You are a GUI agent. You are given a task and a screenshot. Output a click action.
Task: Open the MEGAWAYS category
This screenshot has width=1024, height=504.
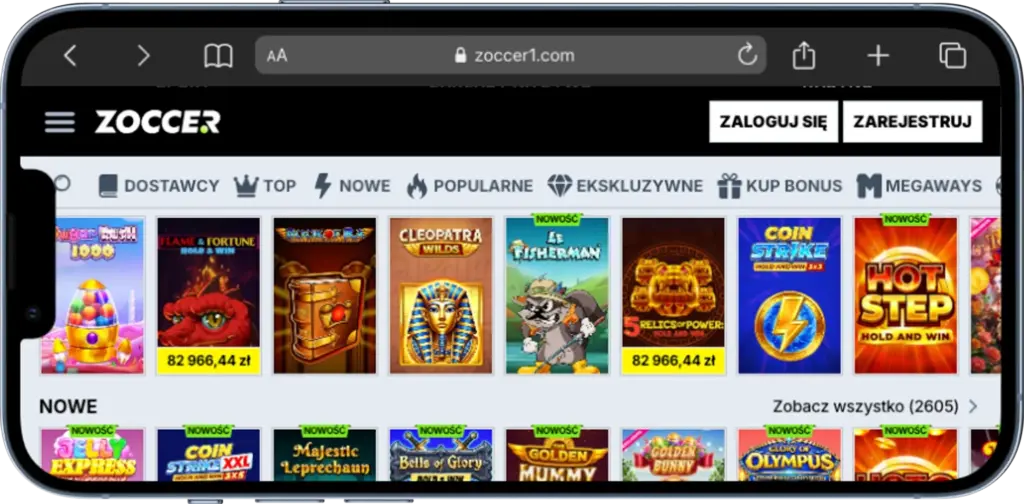(x=919, y=186)
